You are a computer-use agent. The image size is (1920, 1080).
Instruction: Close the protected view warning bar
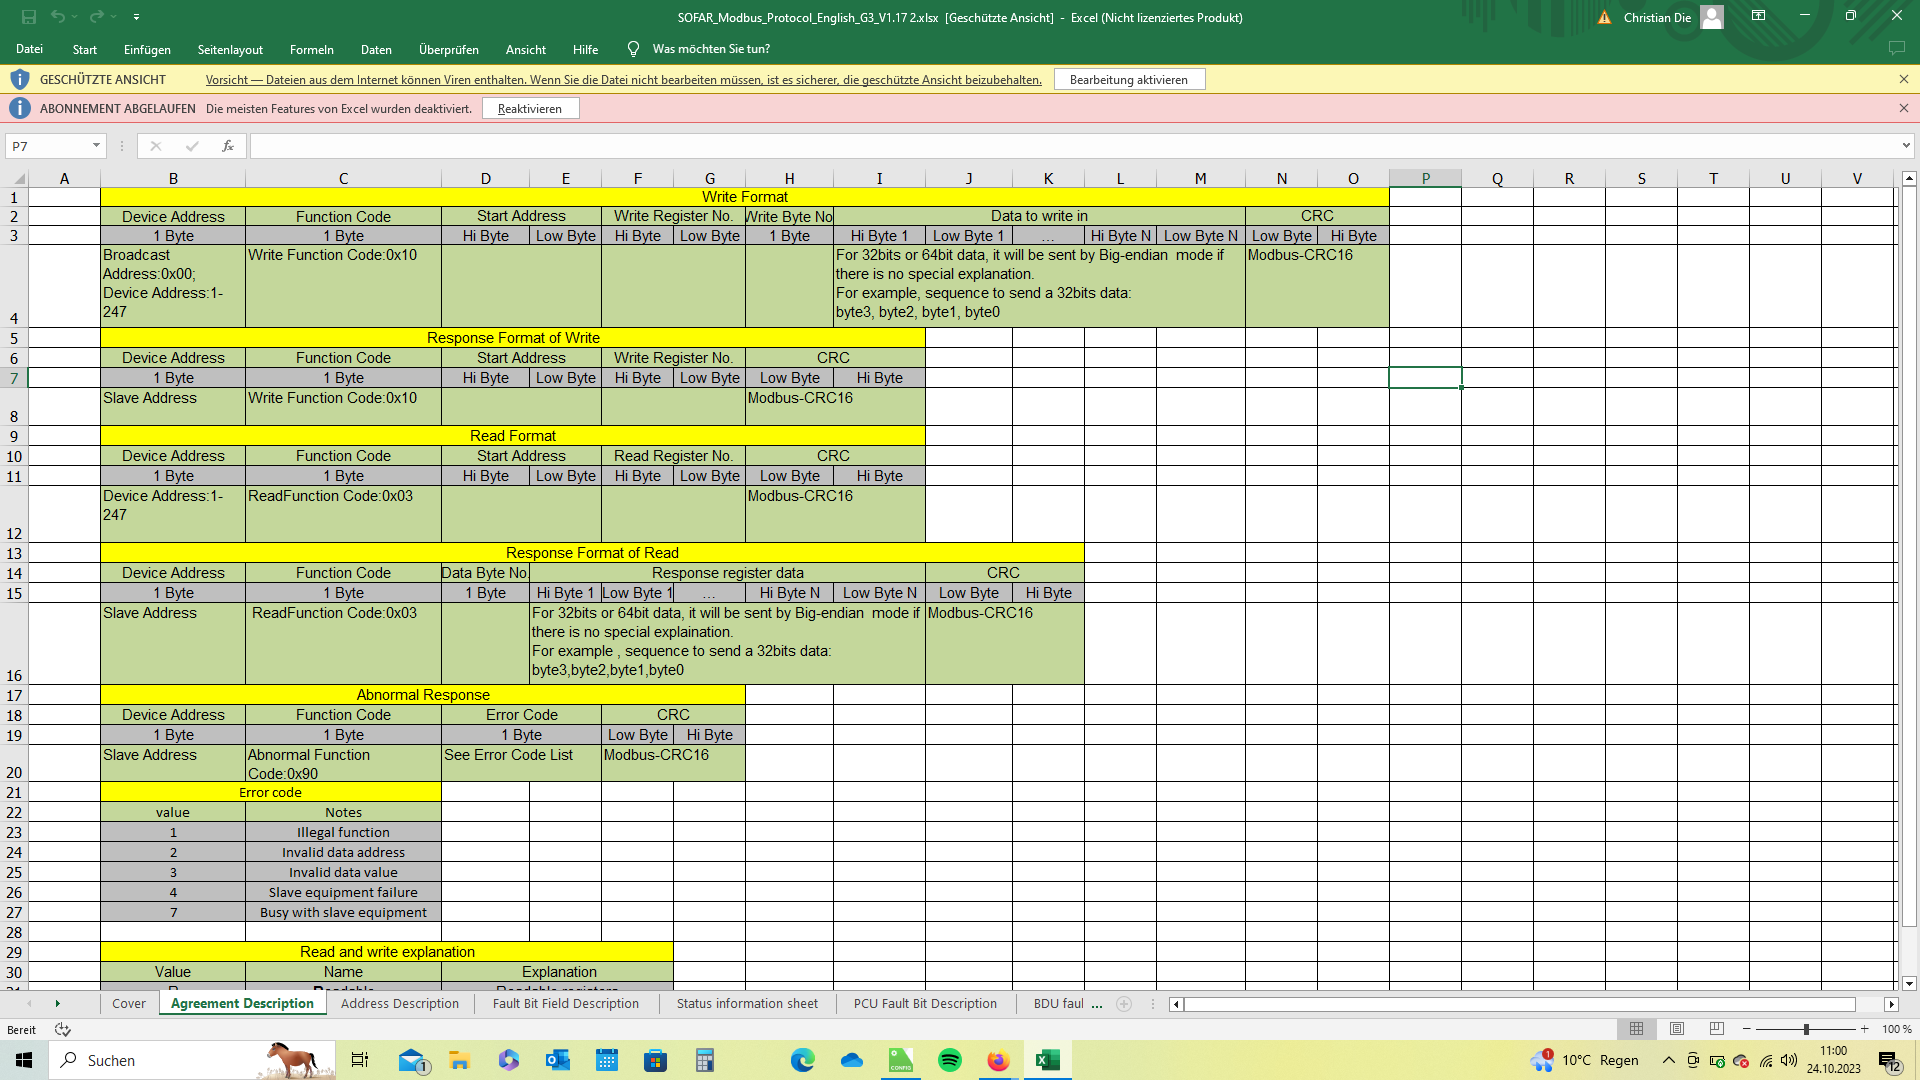(1903, 79)
